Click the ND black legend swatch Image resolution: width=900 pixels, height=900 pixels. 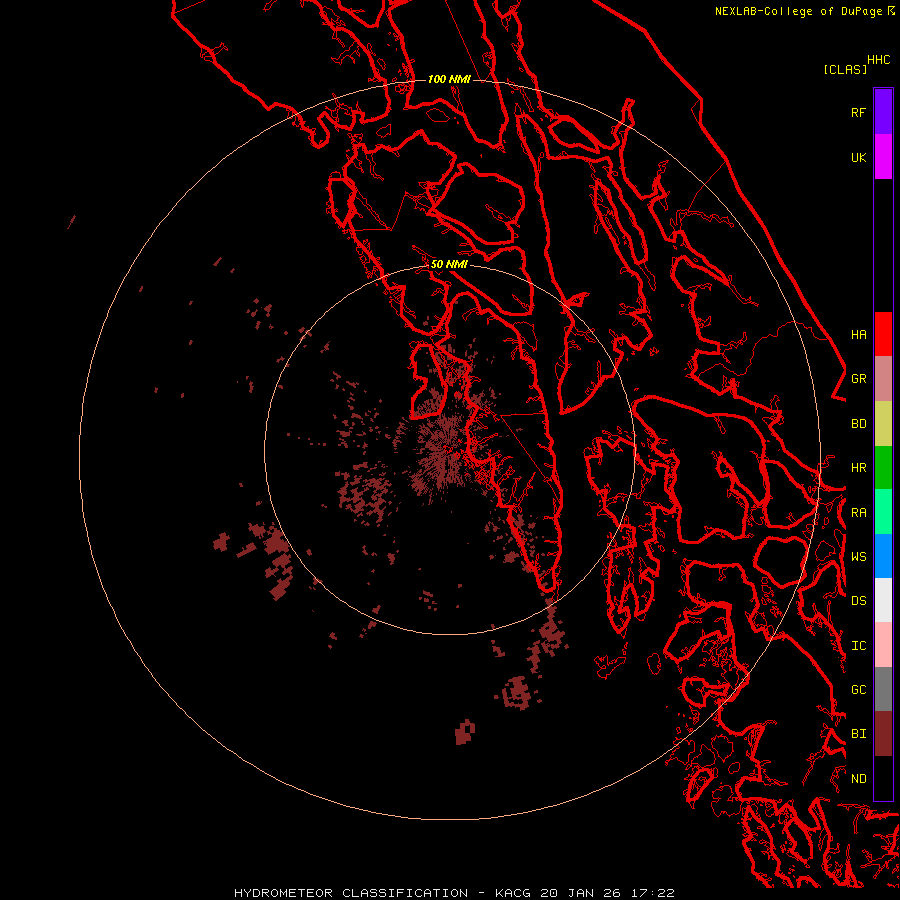(883, 778)
